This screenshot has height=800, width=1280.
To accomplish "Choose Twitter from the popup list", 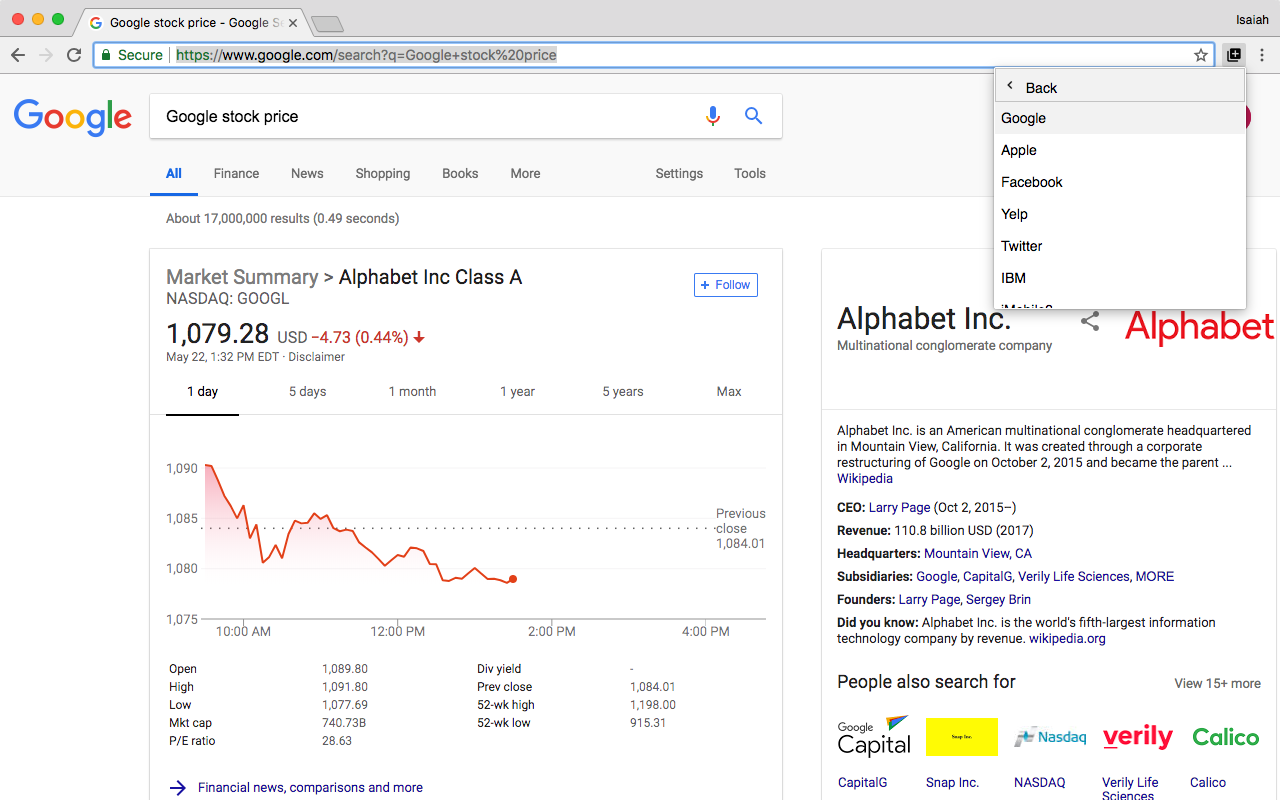I will (1022, 246).
